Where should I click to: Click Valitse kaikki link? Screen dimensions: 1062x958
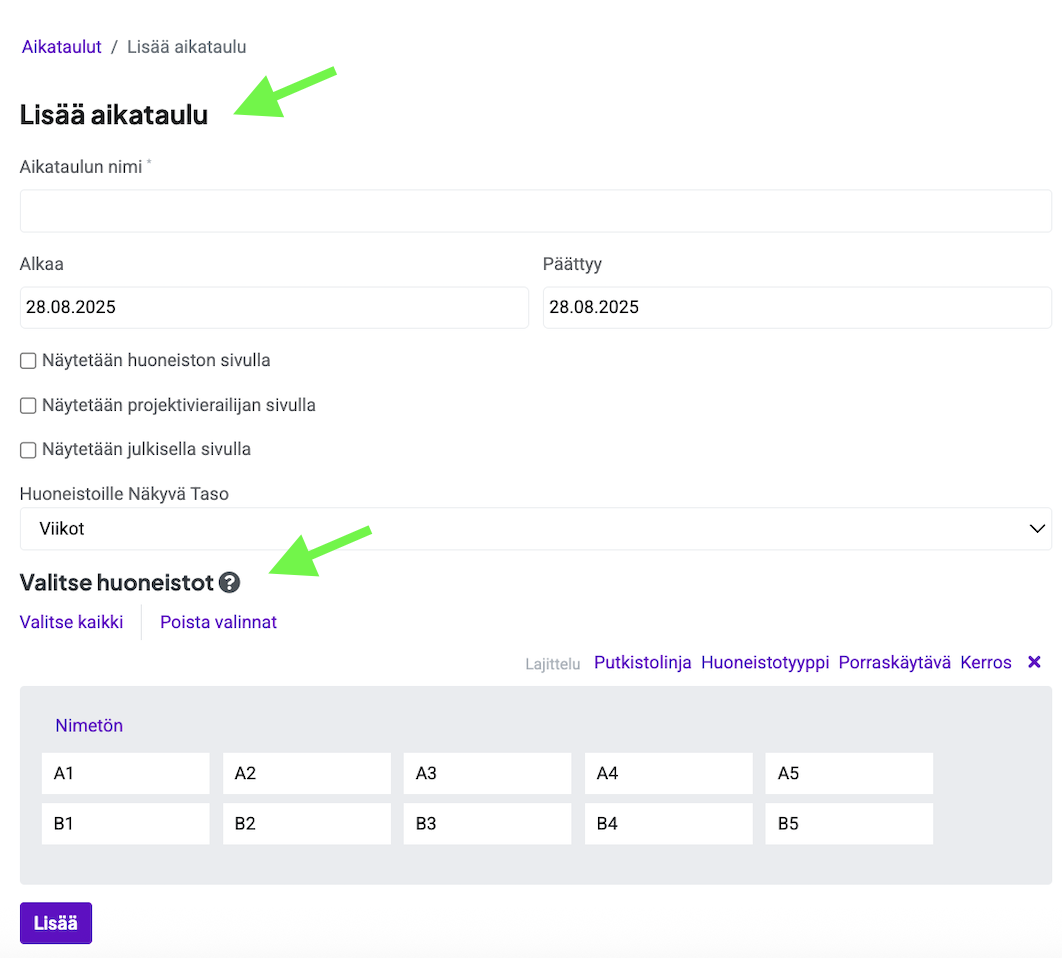(71, 622)
